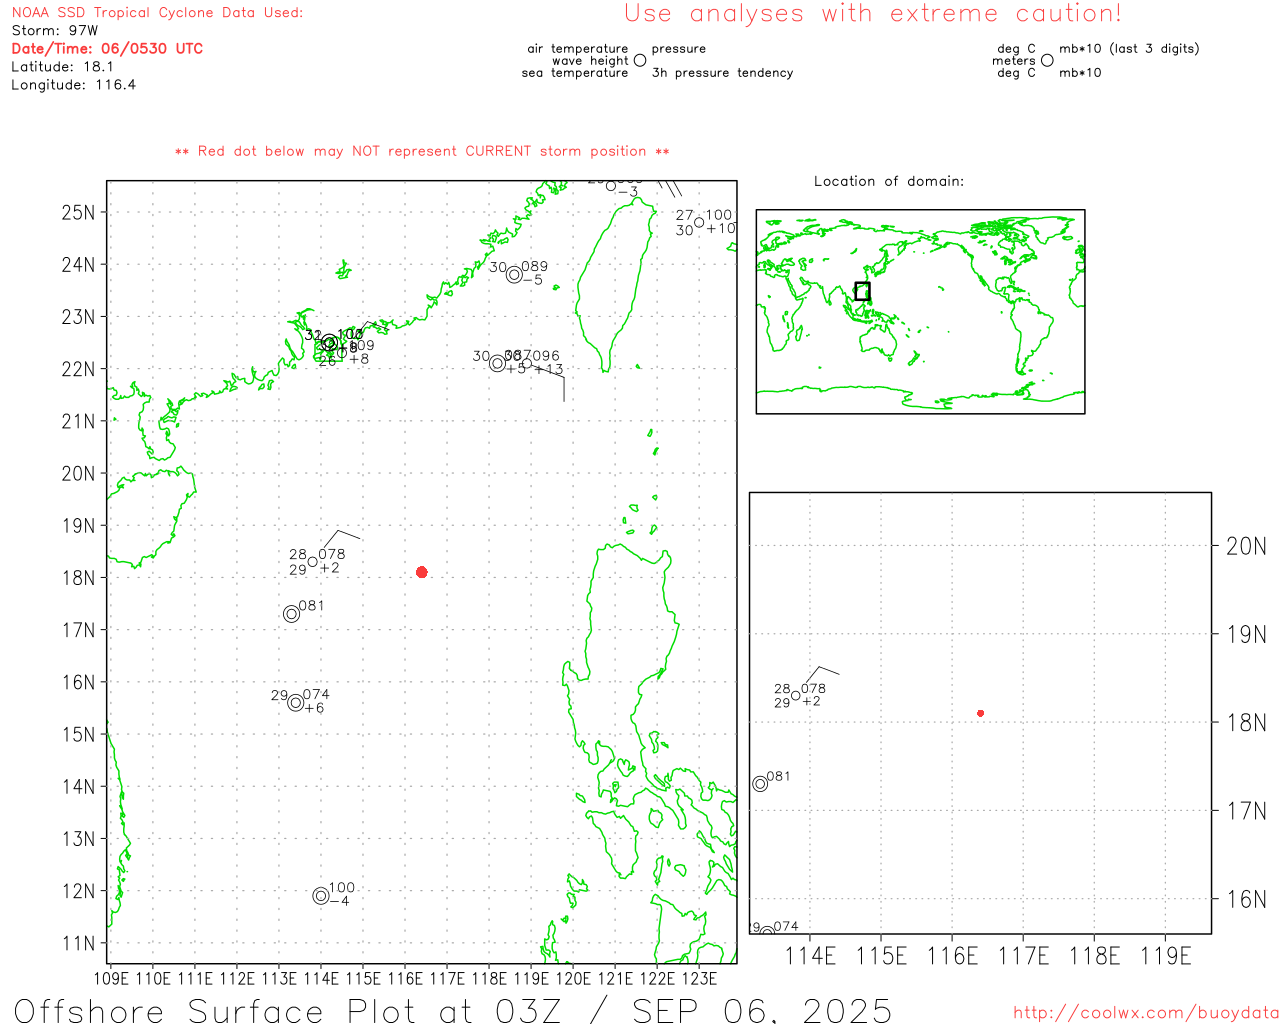The width and height of the screenshot is (1280, 1024).
Task: Click the 25N latitude label on main map
Action: click(78, 212)
